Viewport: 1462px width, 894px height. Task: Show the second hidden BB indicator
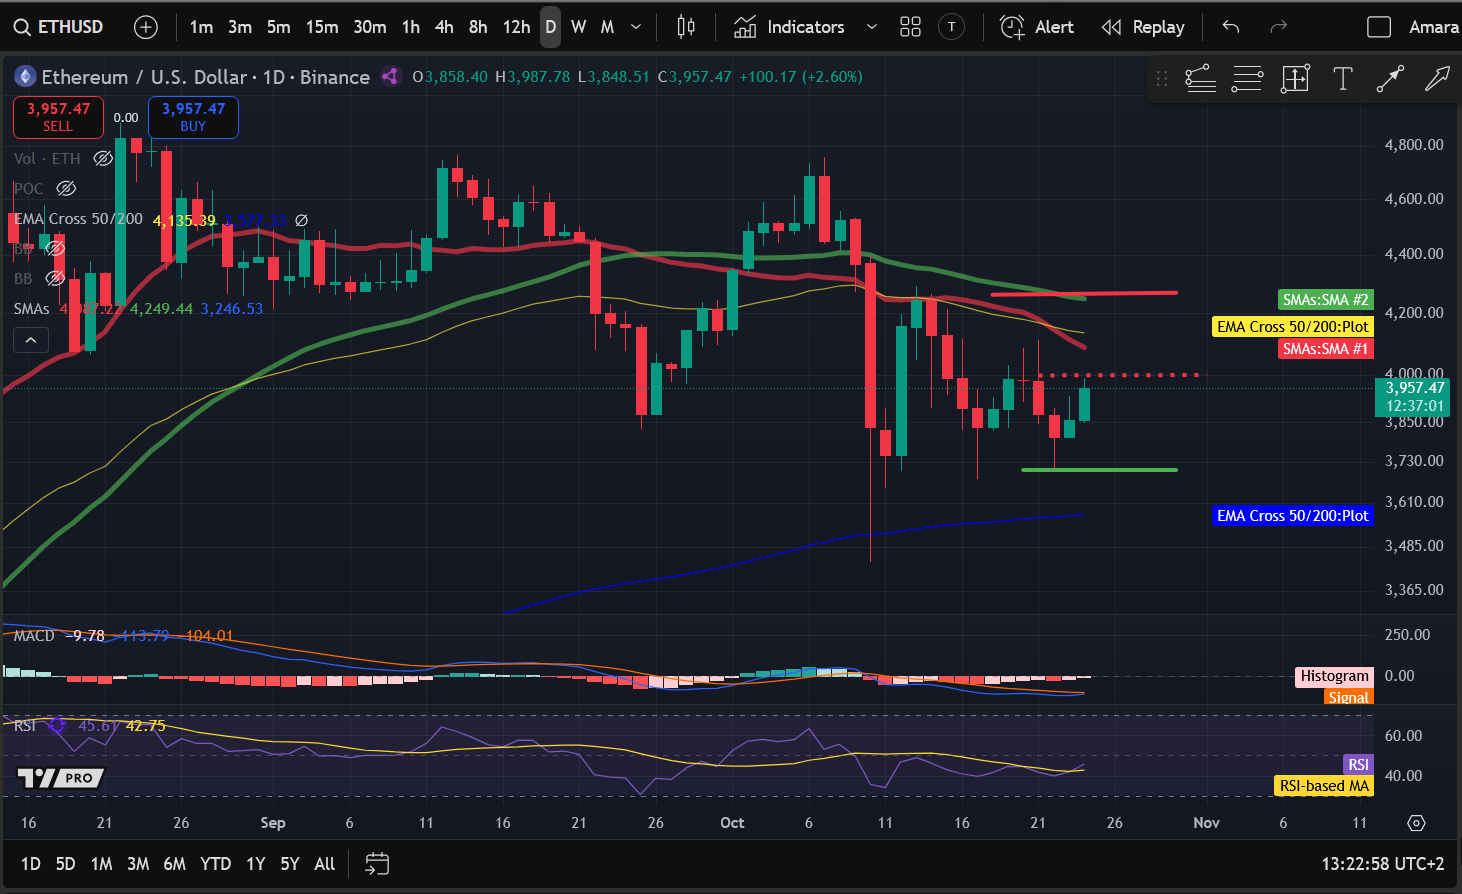55,278
